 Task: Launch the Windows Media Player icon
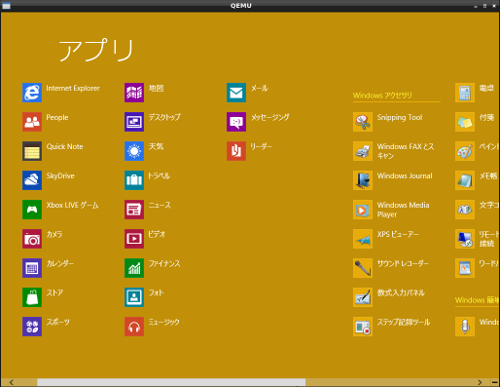(363, 209)
